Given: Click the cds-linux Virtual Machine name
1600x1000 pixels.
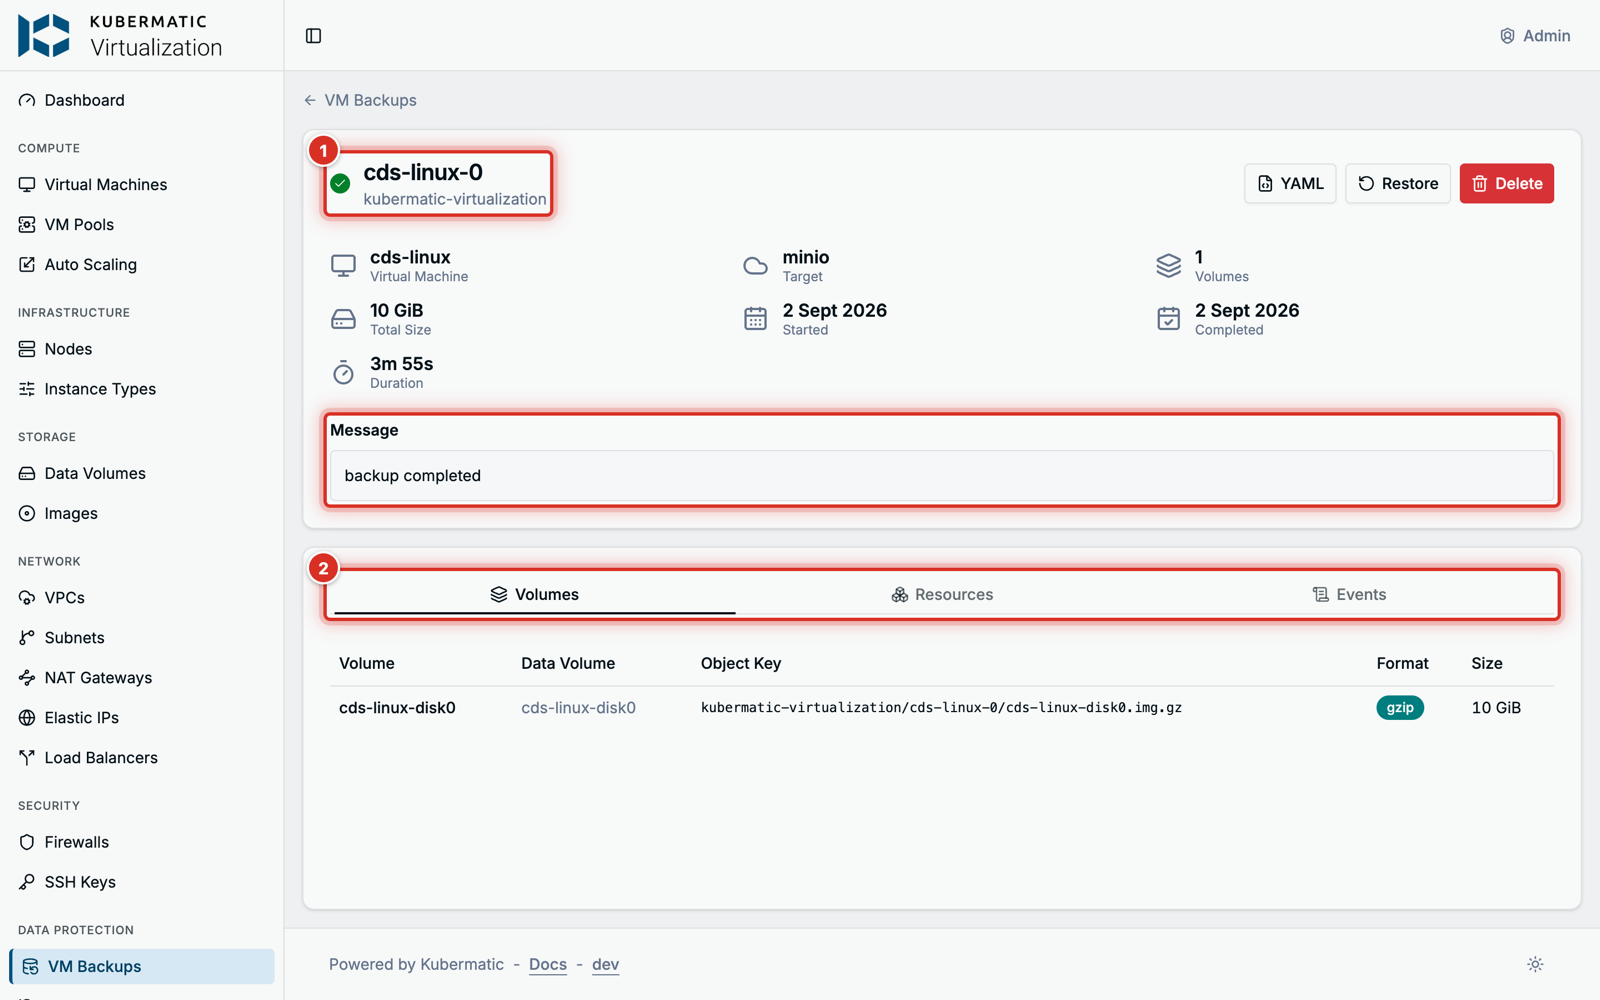Looking at the screenshot, I should pyautogui.click(x=410, y=257).
